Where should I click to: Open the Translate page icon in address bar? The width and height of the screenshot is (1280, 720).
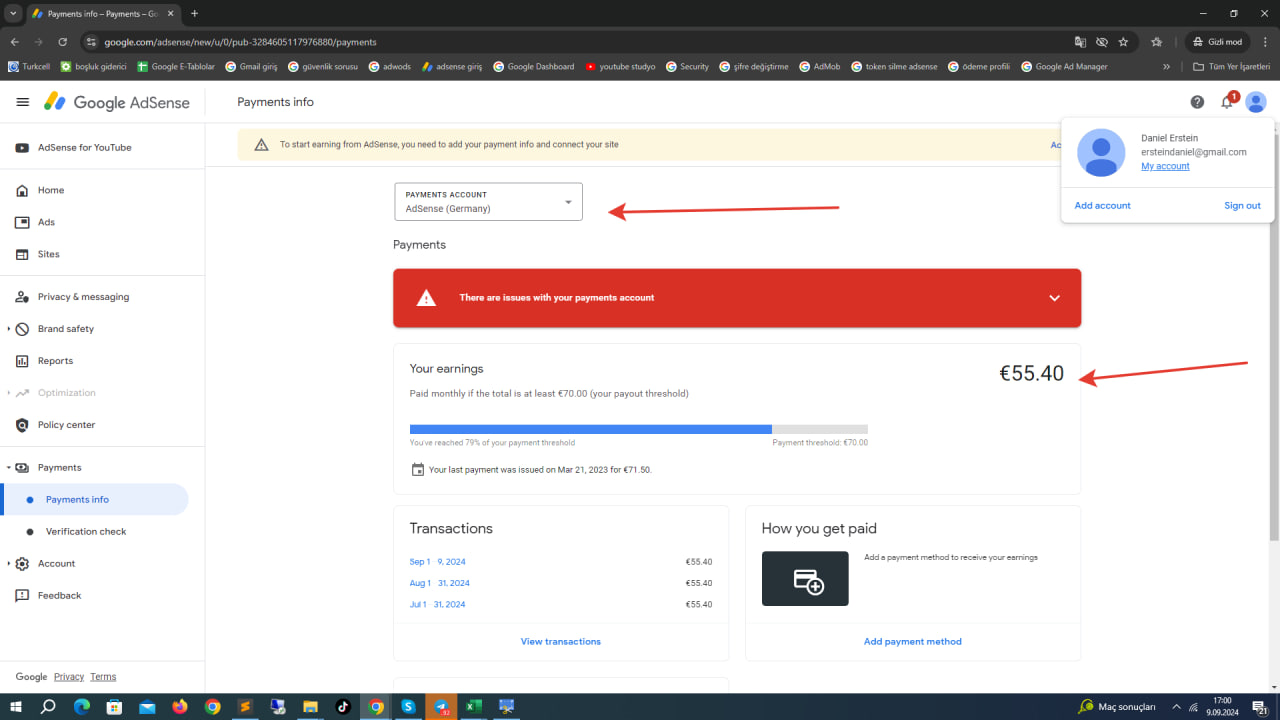[1080, 42]
